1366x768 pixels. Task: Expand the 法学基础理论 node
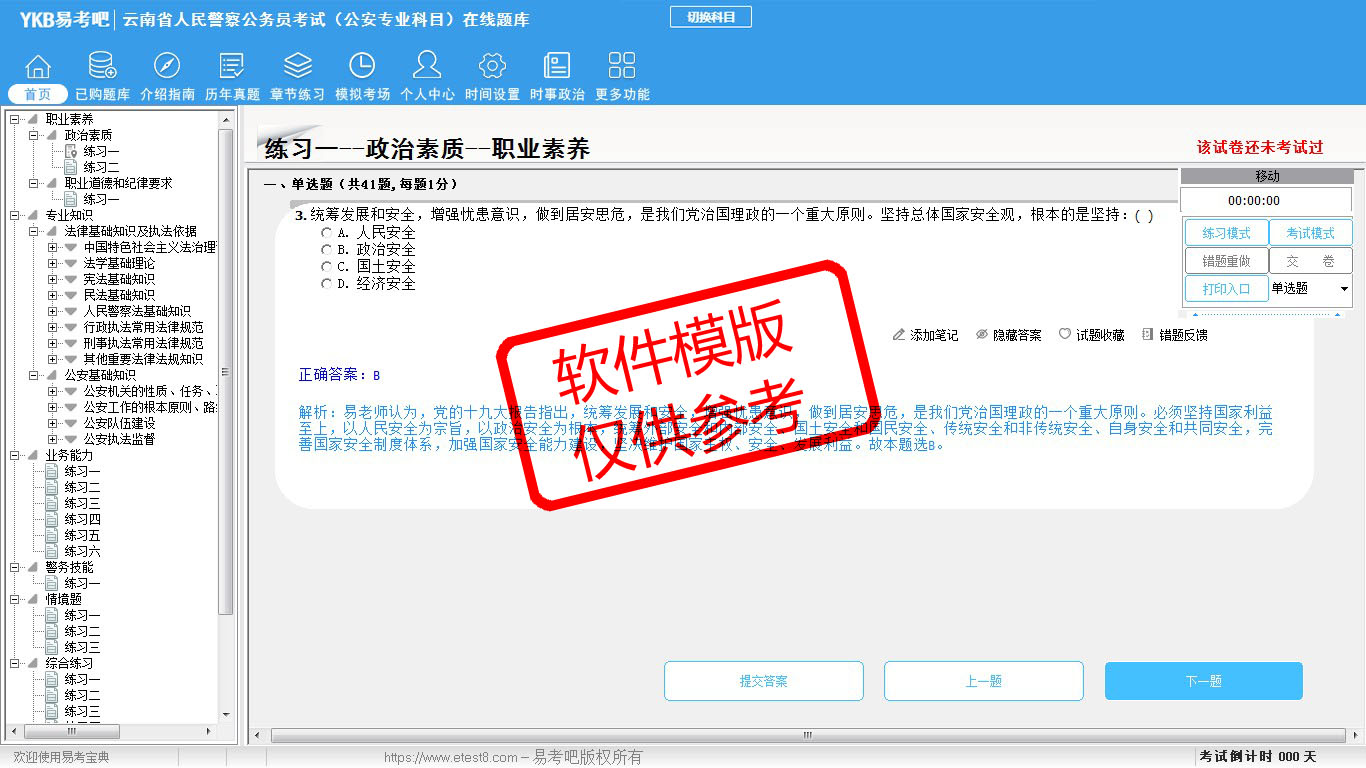click(52, 263)
